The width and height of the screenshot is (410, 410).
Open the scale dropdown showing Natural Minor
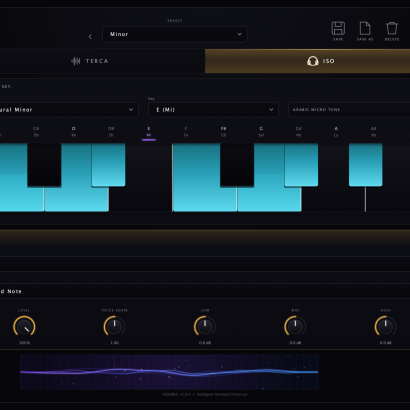(x=68, y=110)
